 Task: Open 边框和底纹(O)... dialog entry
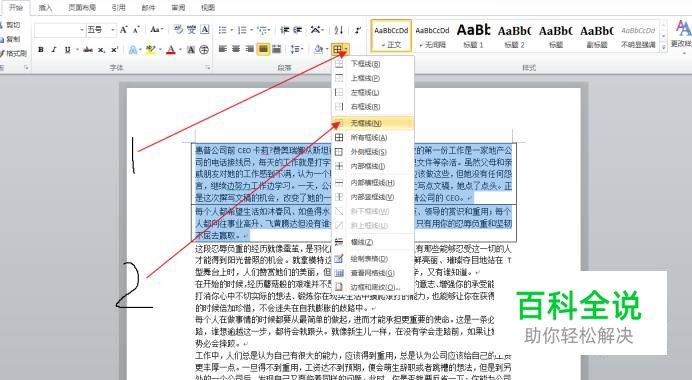point(373,287)
